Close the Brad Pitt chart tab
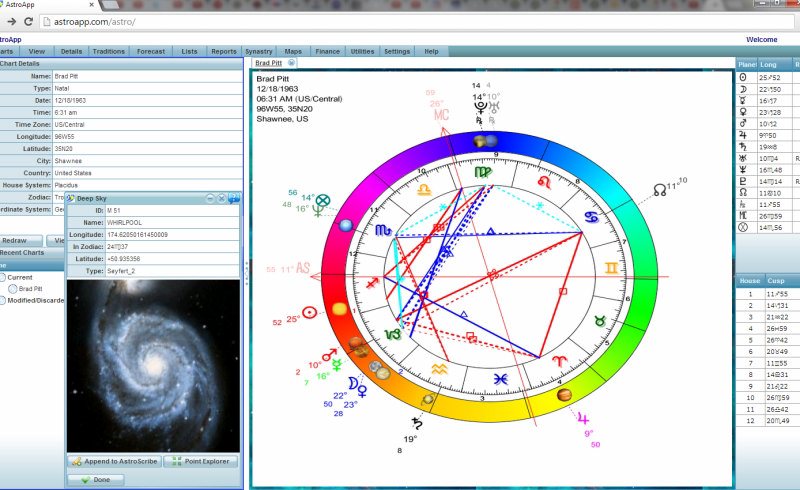Screen dimensions: 800x490 click(290, 62)
